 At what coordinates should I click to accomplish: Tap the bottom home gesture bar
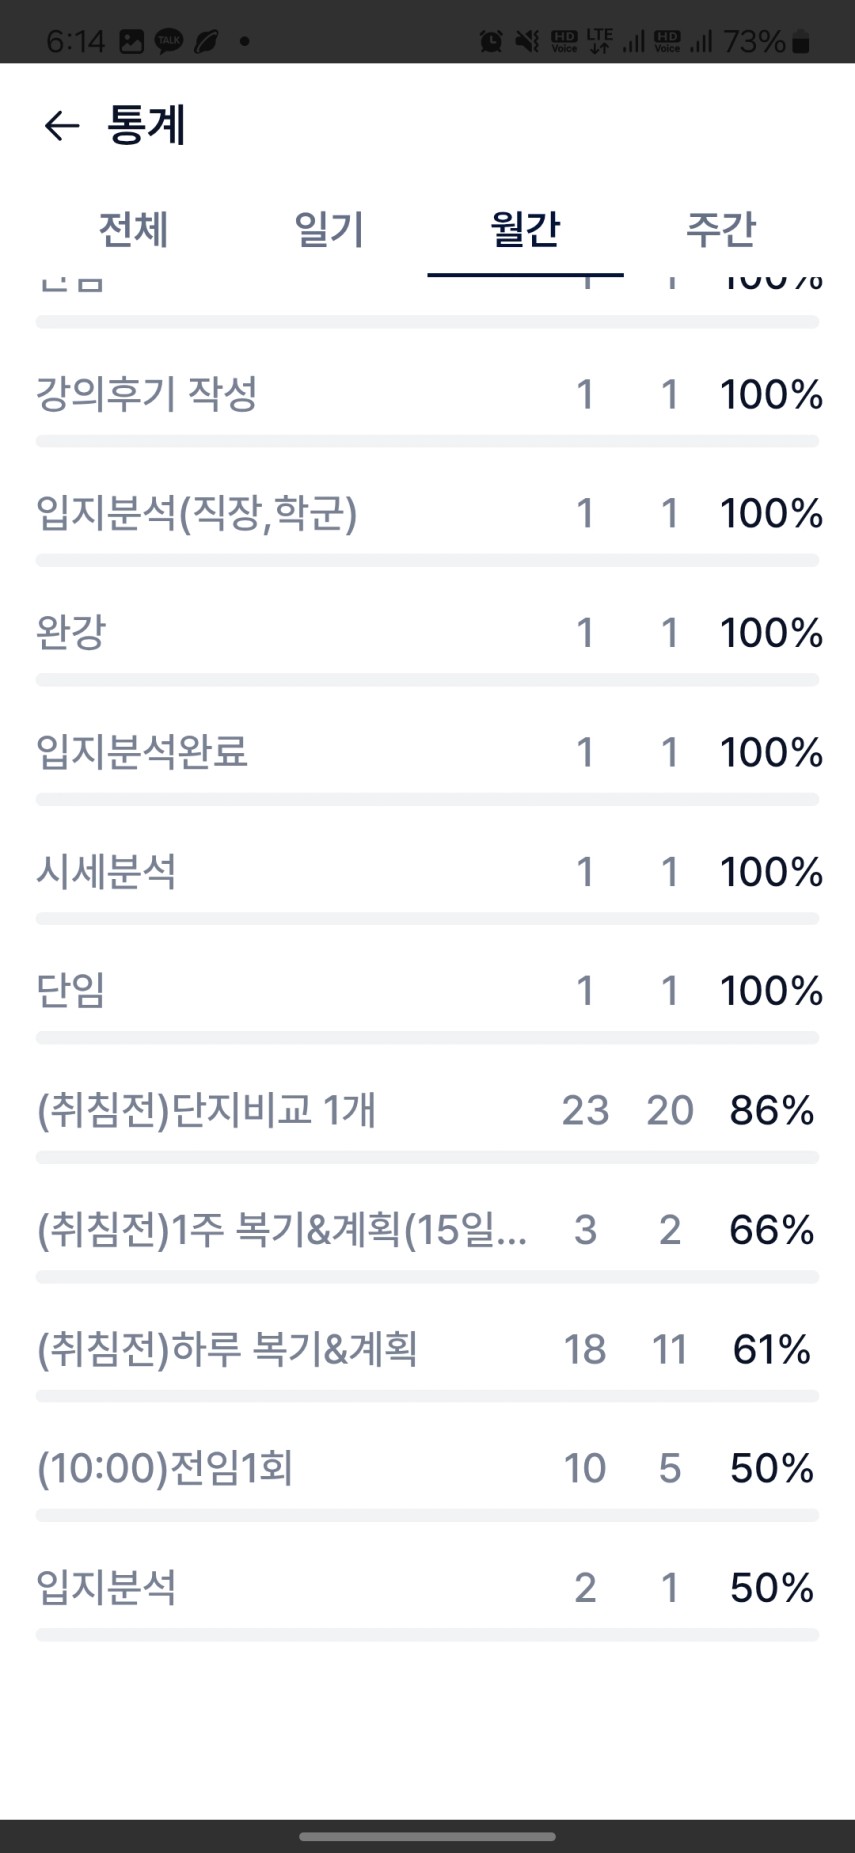(427, 1836)
